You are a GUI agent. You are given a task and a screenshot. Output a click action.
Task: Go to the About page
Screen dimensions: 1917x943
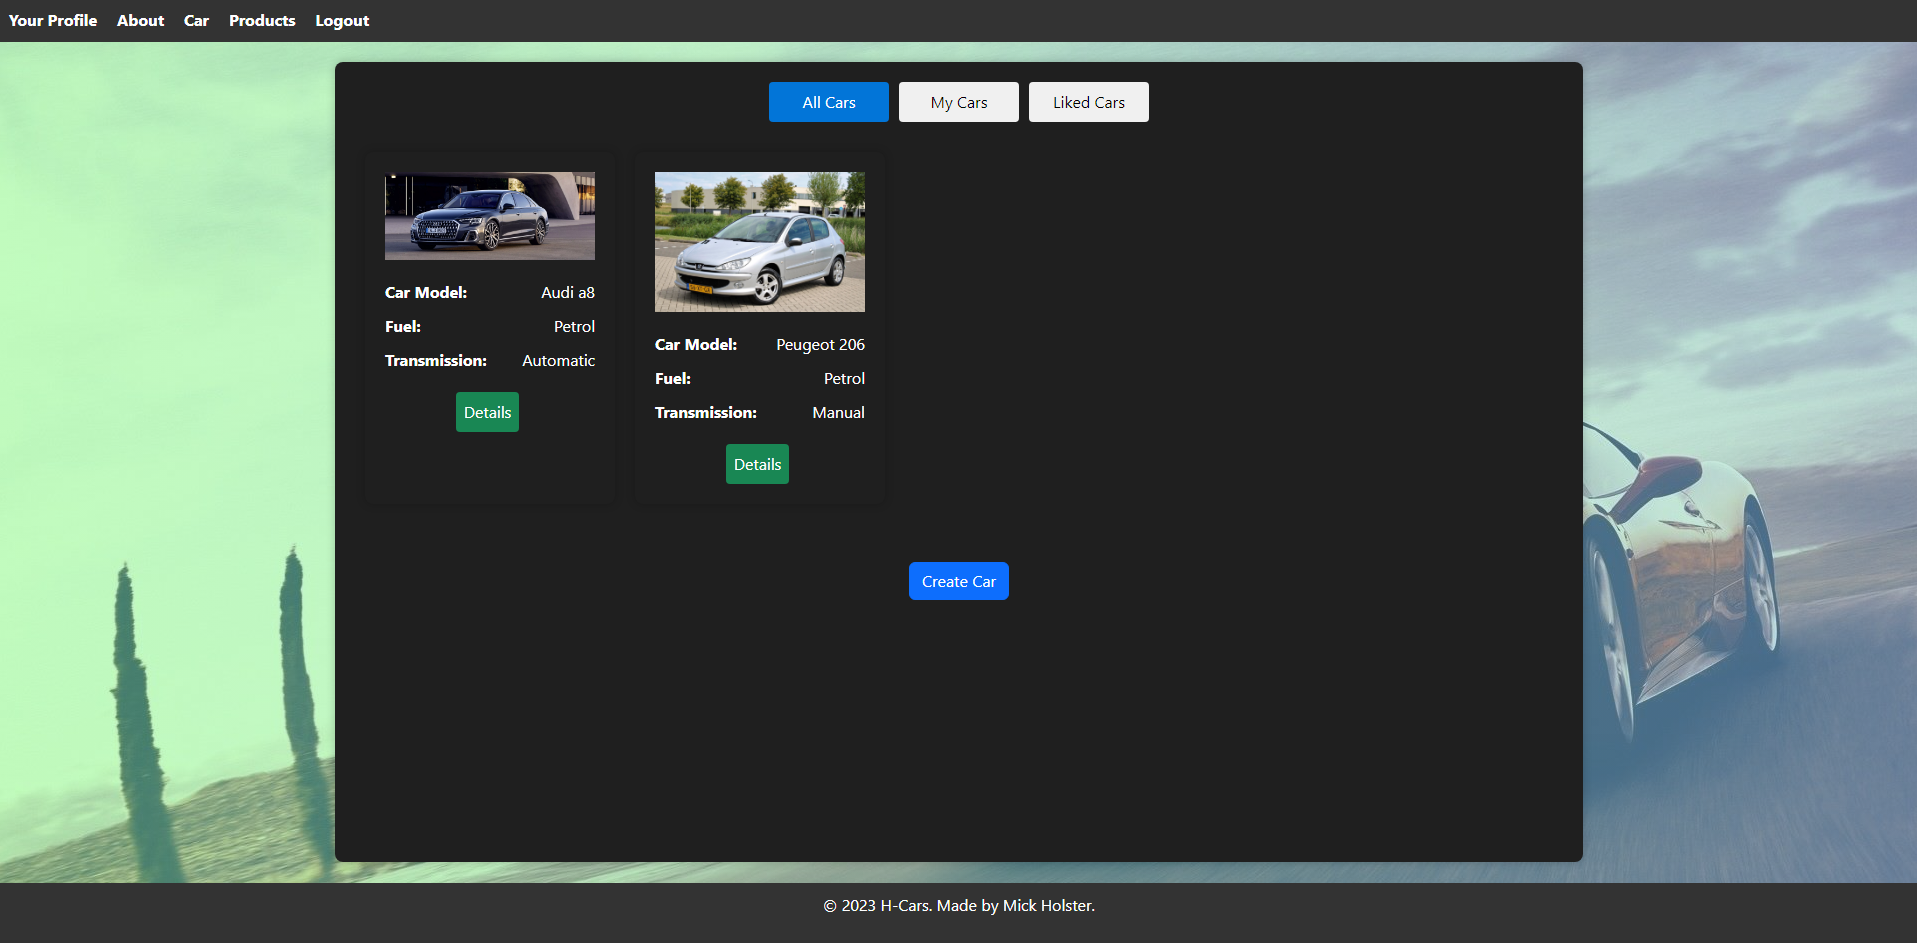pos(140,20)
